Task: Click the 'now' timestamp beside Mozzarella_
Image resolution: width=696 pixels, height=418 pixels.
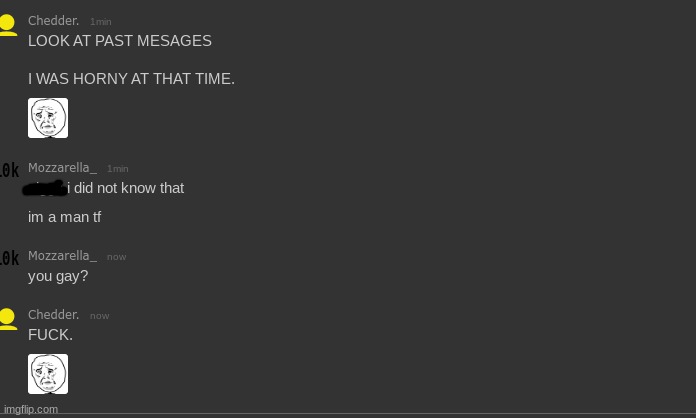Action: 117,257
